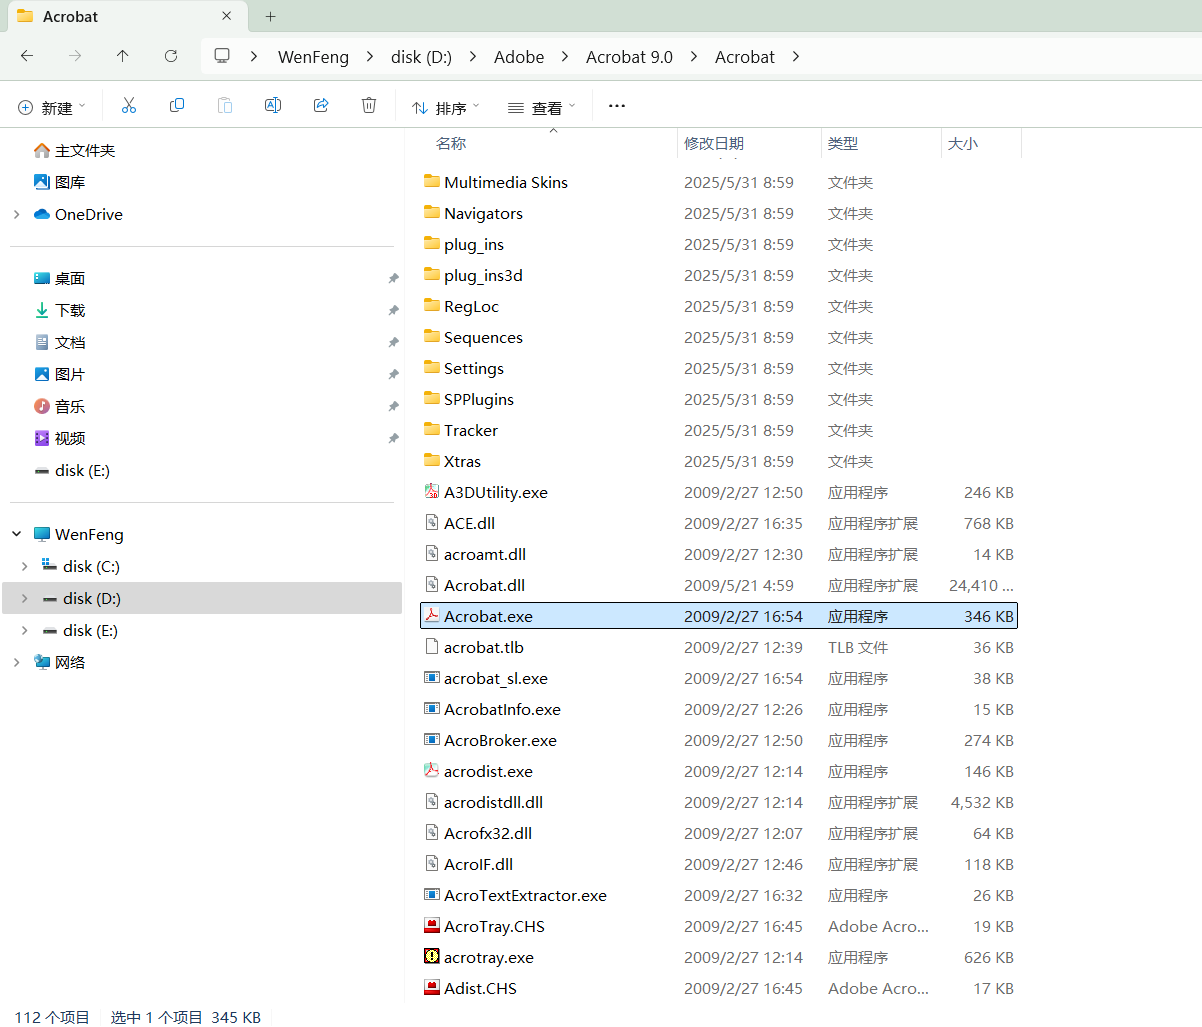
Task: Collapse the WenFeng computer node
Action: (17, 534)
